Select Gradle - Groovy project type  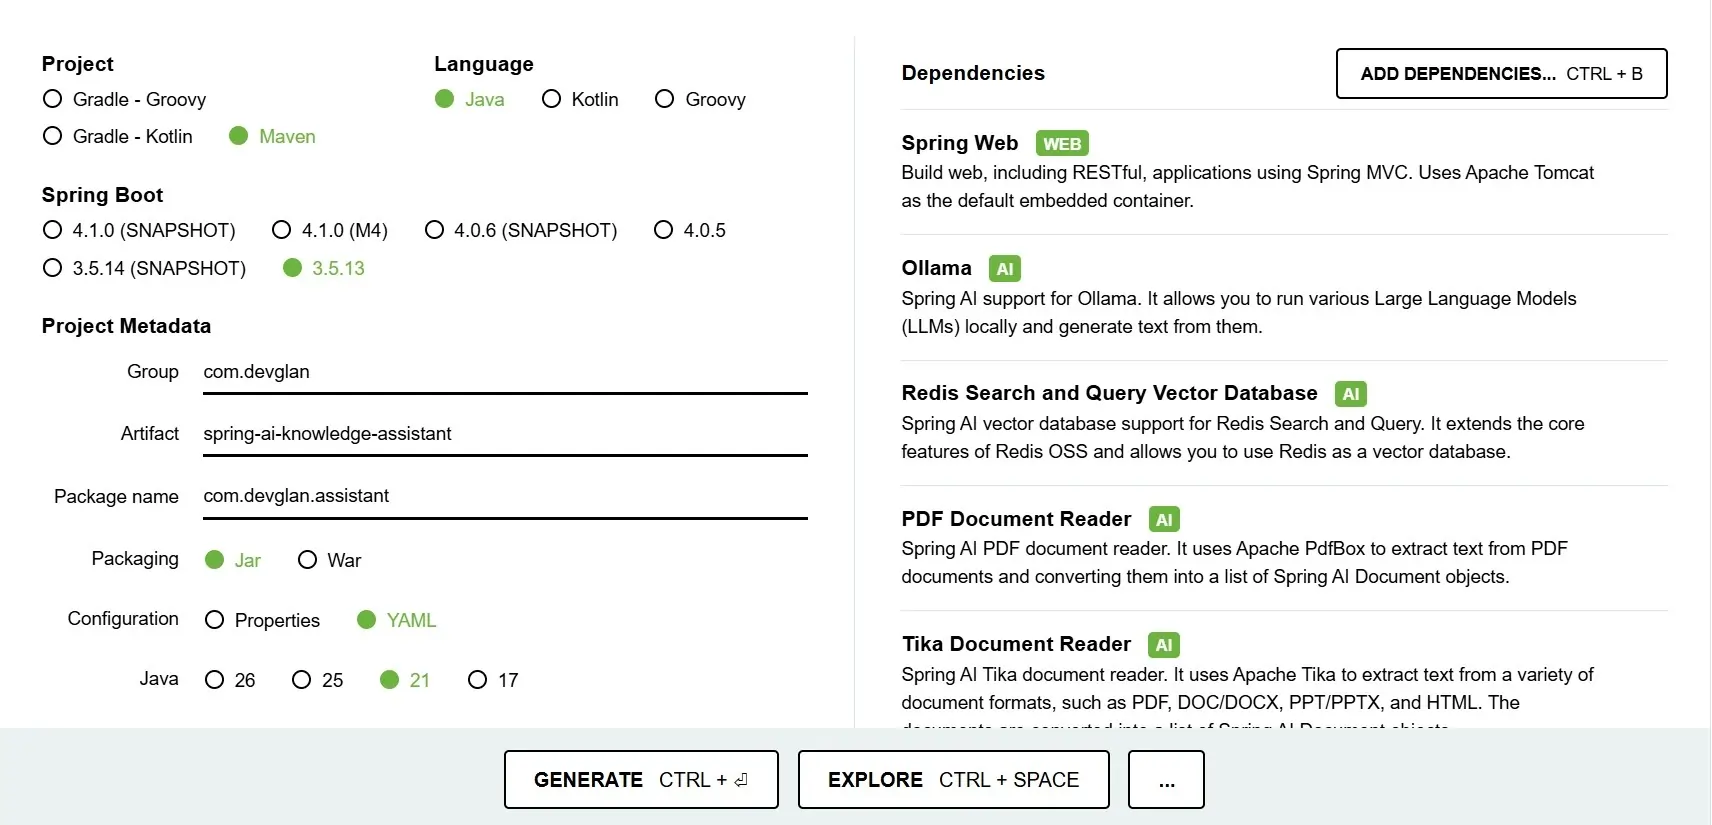point(53,99)
